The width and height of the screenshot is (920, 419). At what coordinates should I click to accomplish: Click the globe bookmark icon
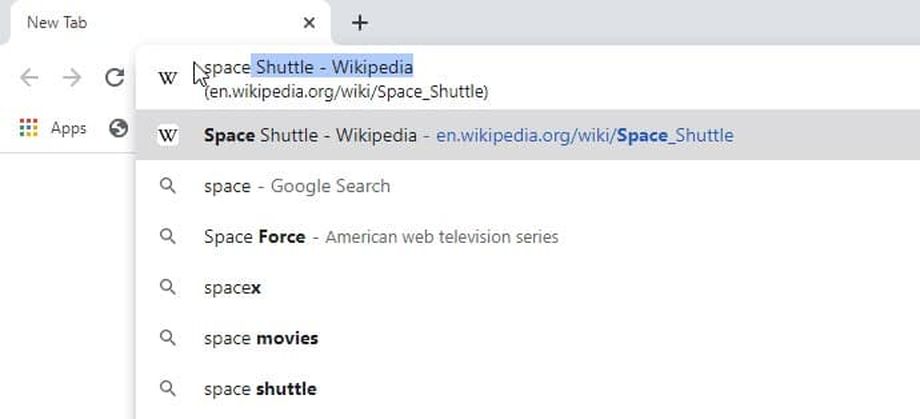pos(120,128)
